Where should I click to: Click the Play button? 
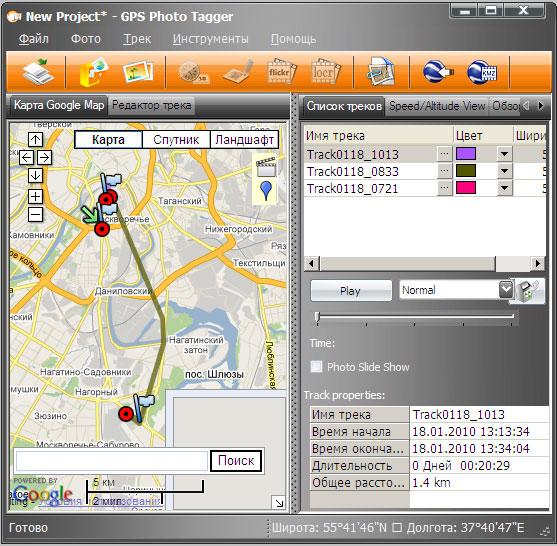[x=351, y=291]
